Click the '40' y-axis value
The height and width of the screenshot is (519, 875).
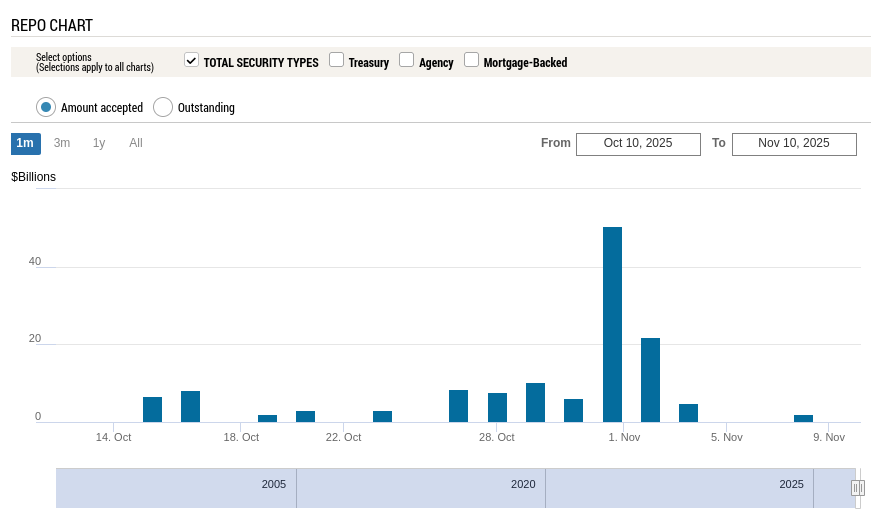(35, 261)
